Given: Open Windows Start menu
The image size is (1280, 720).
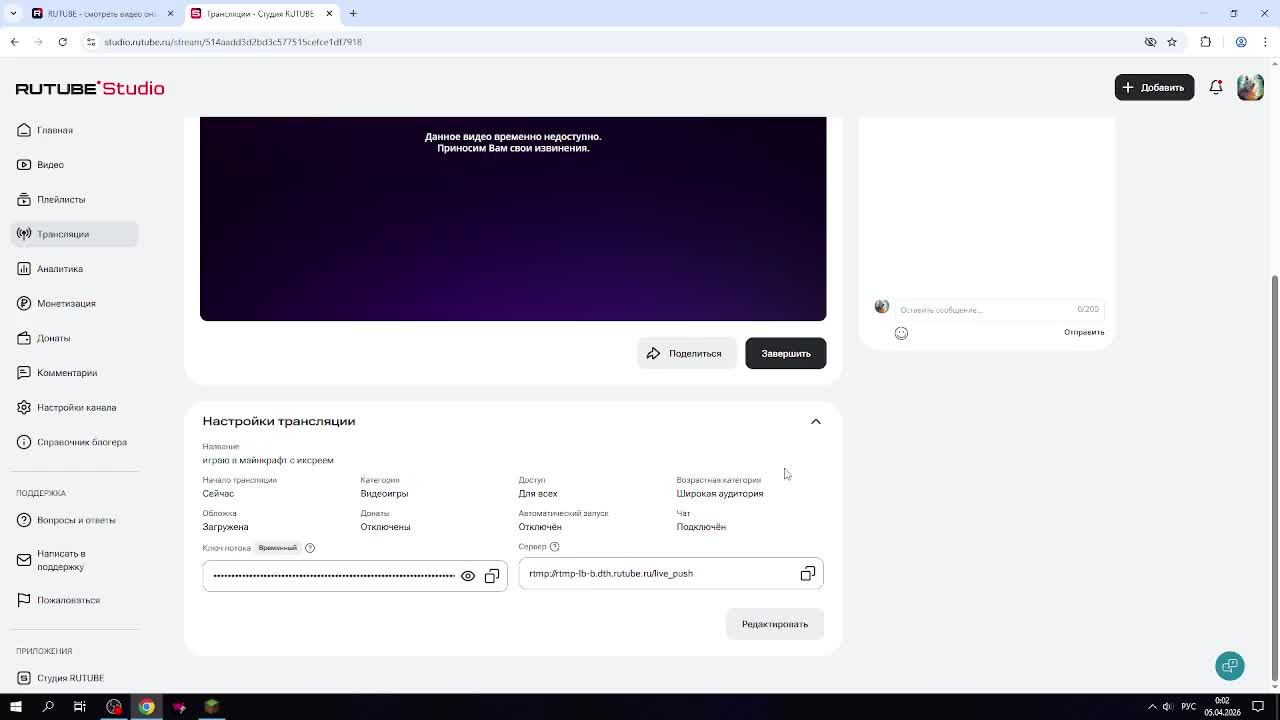Looking at the screenshot, I should [15, 707].
